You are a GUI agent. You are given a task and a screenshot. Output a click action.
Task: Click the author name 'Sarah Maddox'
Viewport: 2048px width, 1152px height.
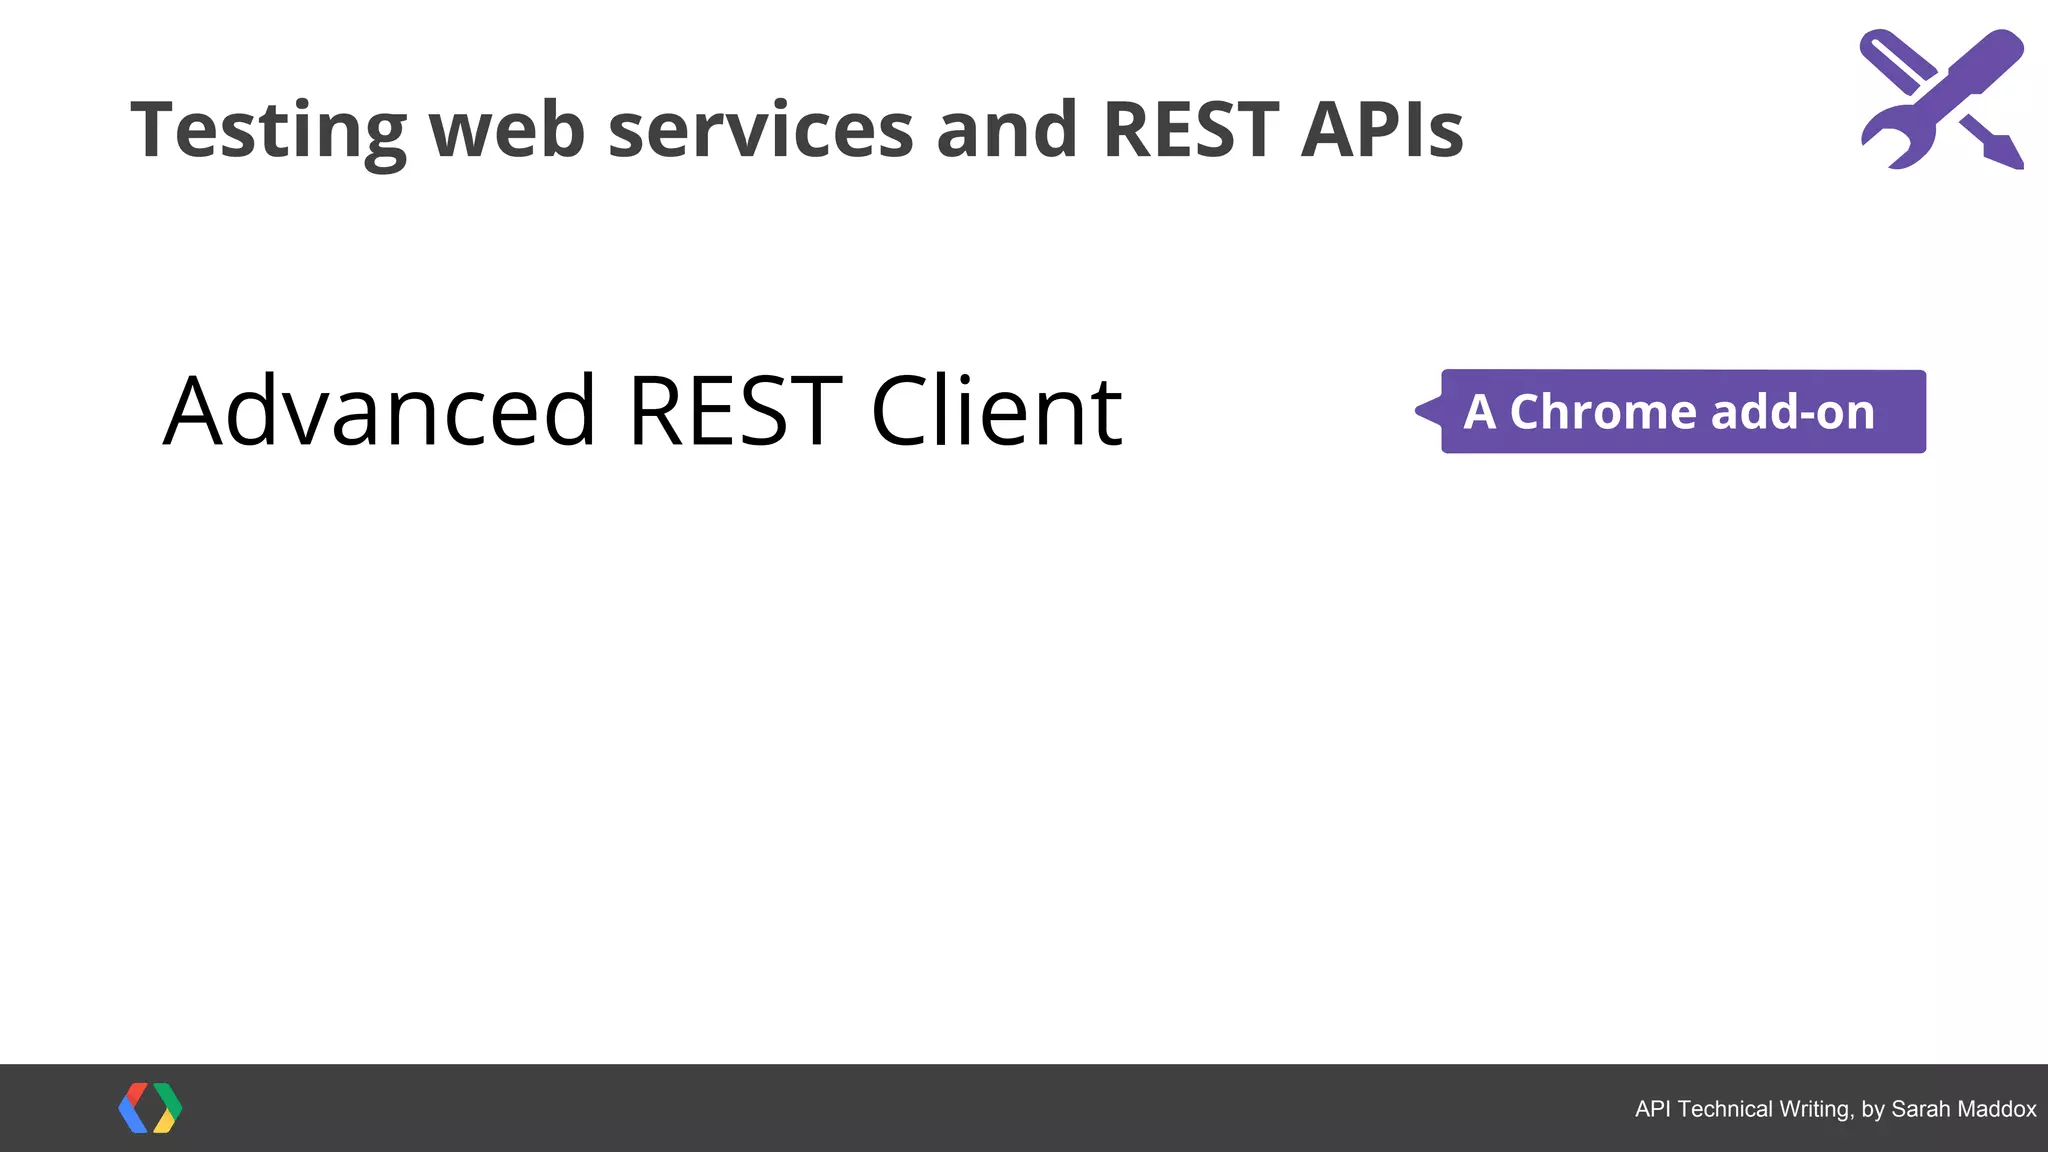tap(1963, 1109)
